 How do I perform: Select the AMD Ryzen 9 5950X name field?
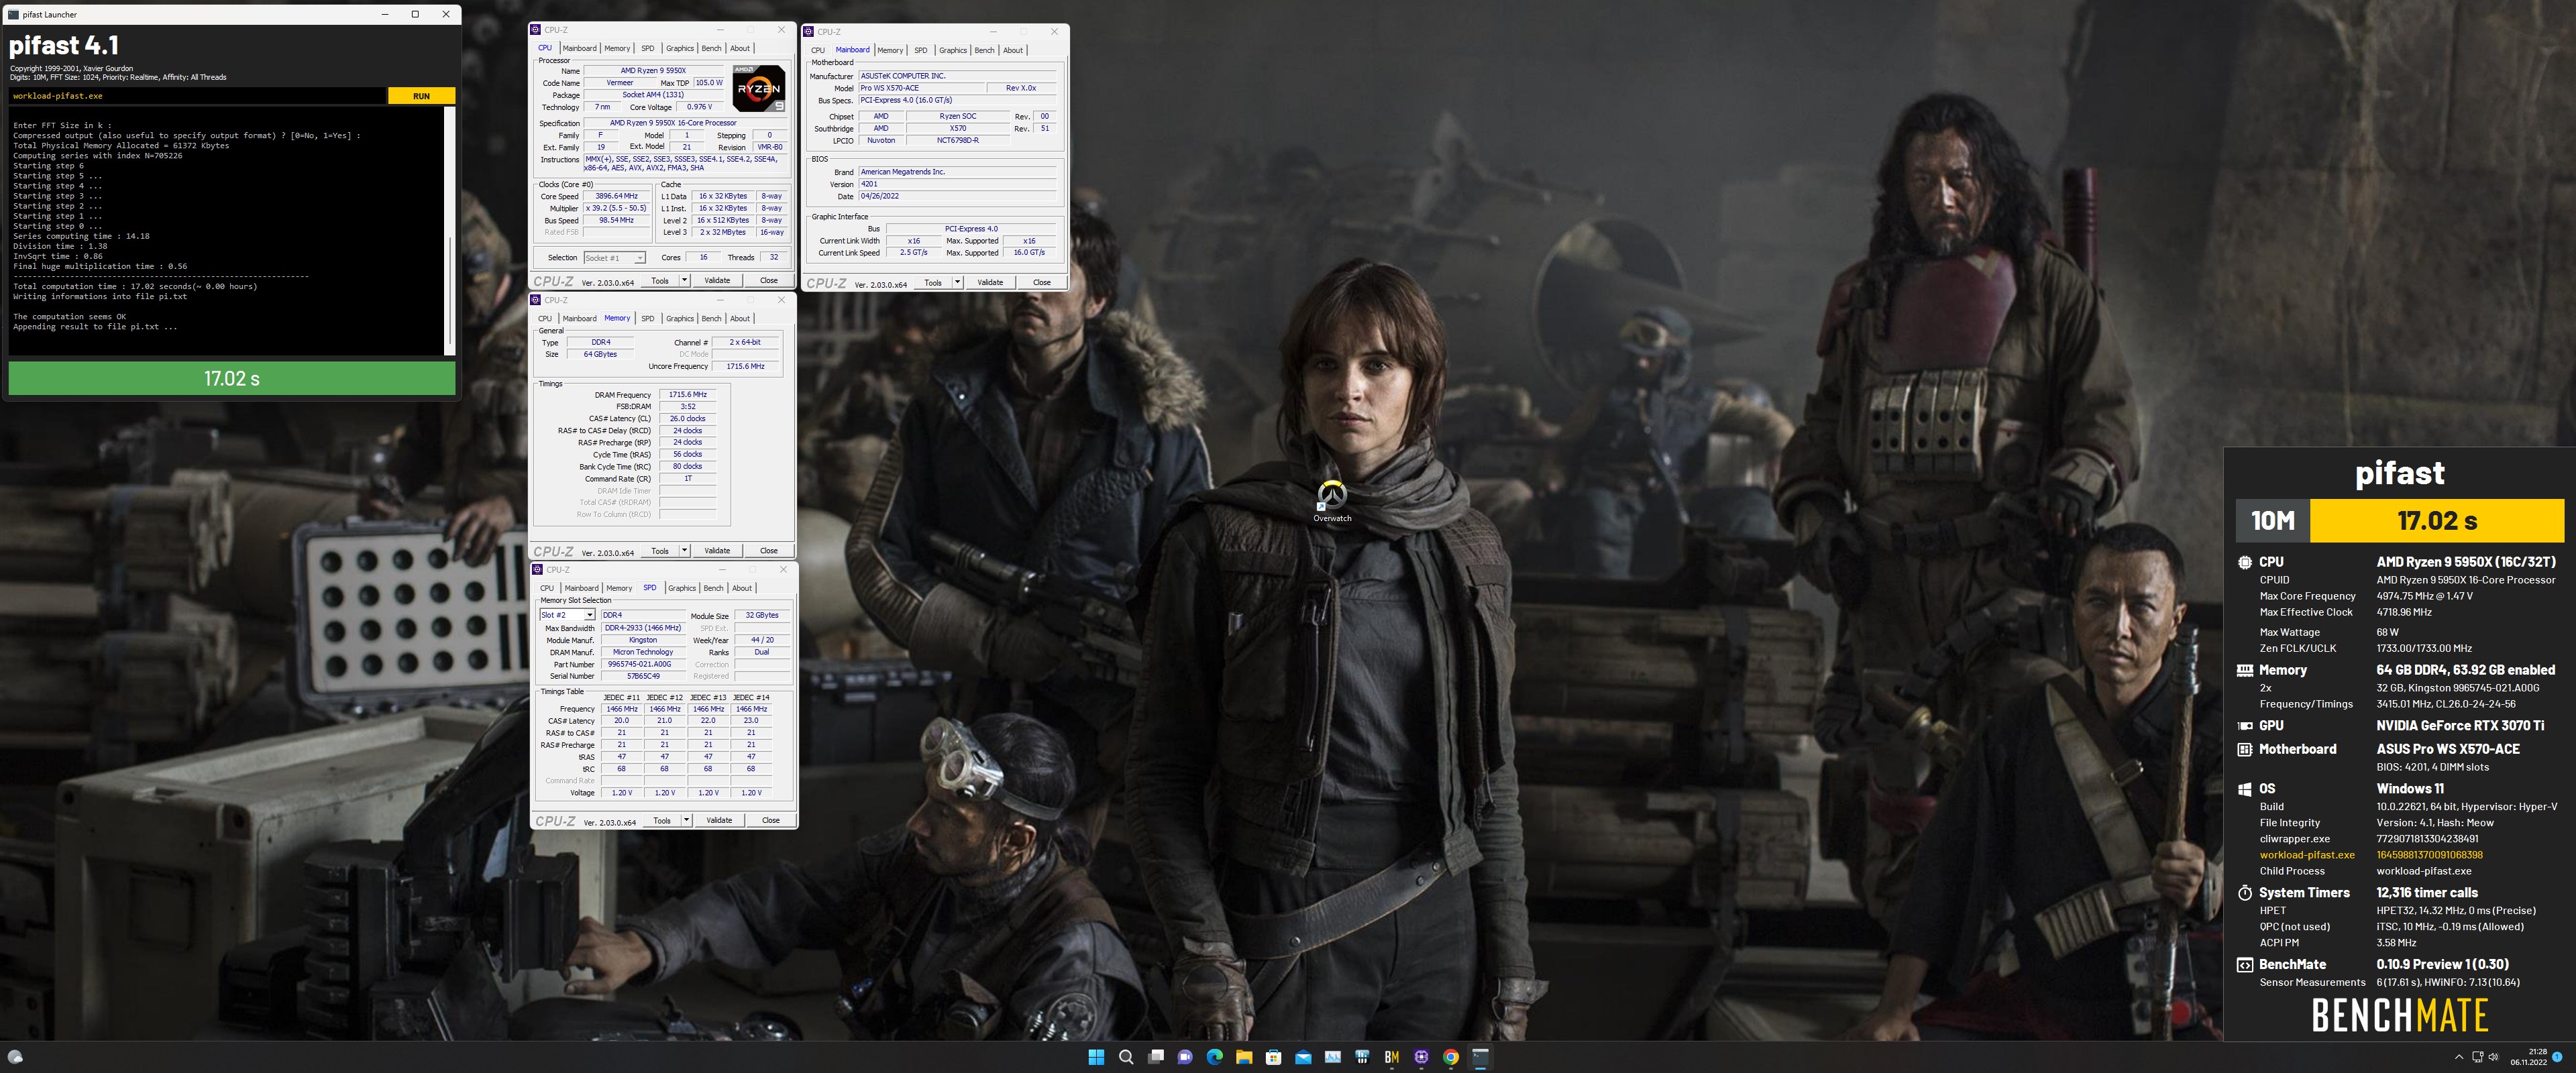pos(653,71)
